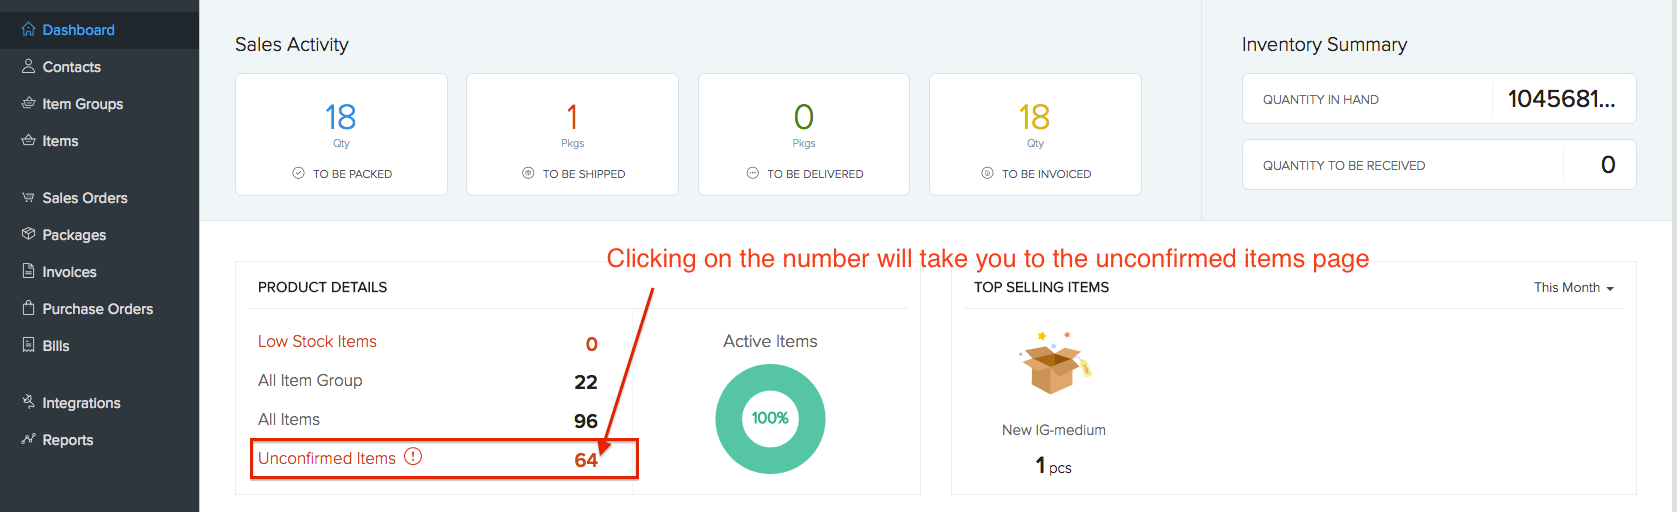Open the Items menu entry
The height and width of the screenshot is (512, 1677).
pos(60,141)
